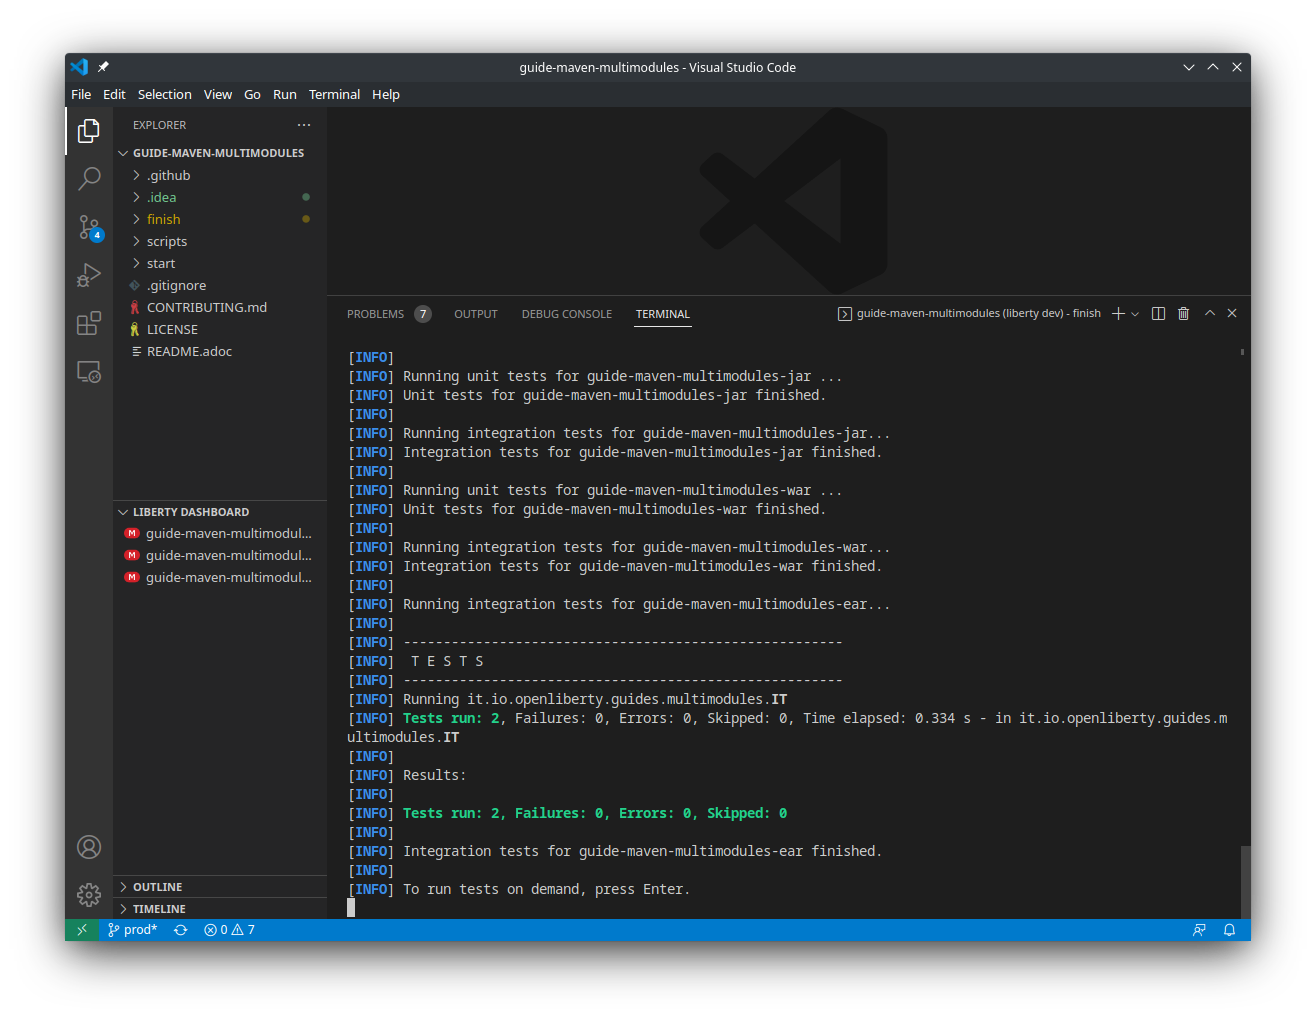Close the terminal panel

click(x=1232, y=313)
